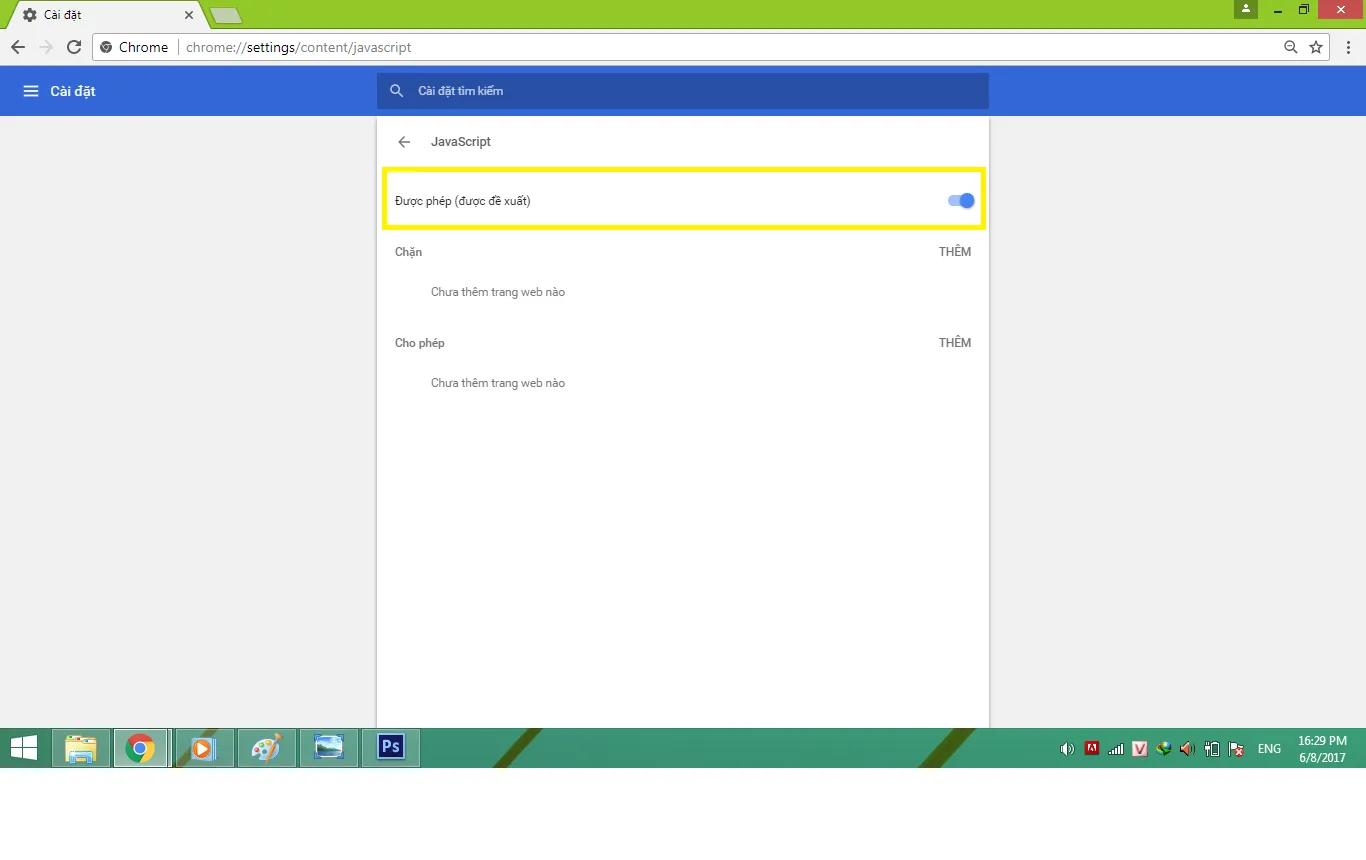Click THÊM beside the Cho phép section
The height and width of the screenshot is (860, 1366).
click(x=955, y=343)
